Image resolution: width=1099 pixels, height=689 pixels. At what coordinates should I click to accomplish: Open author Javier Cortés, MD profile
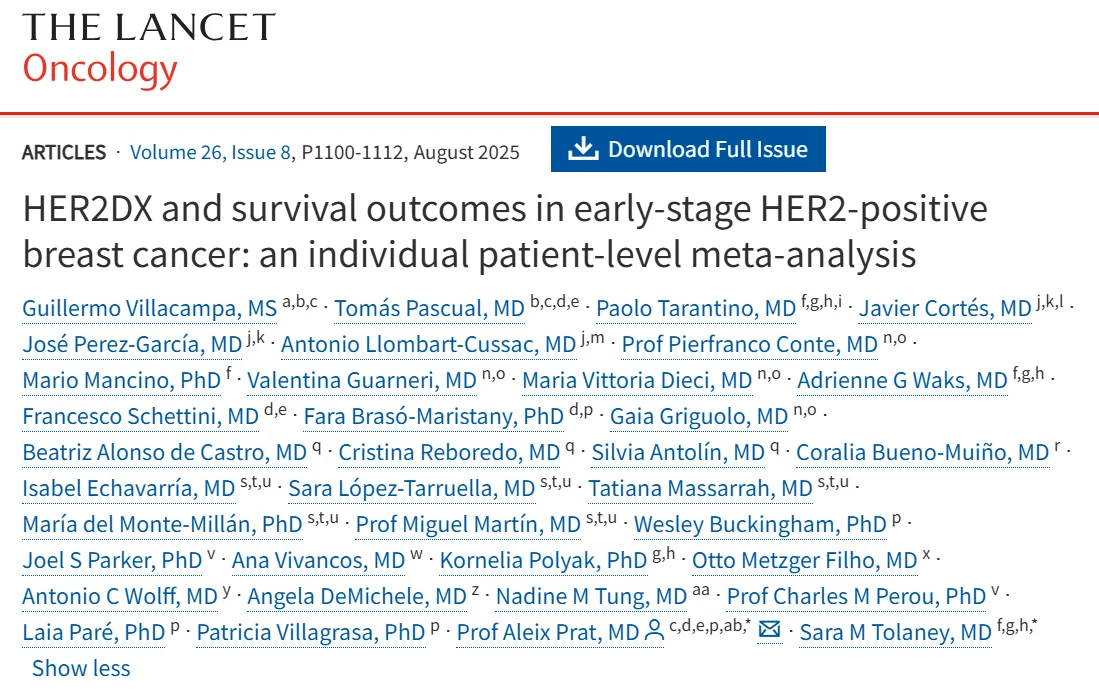tap(945, 308)
